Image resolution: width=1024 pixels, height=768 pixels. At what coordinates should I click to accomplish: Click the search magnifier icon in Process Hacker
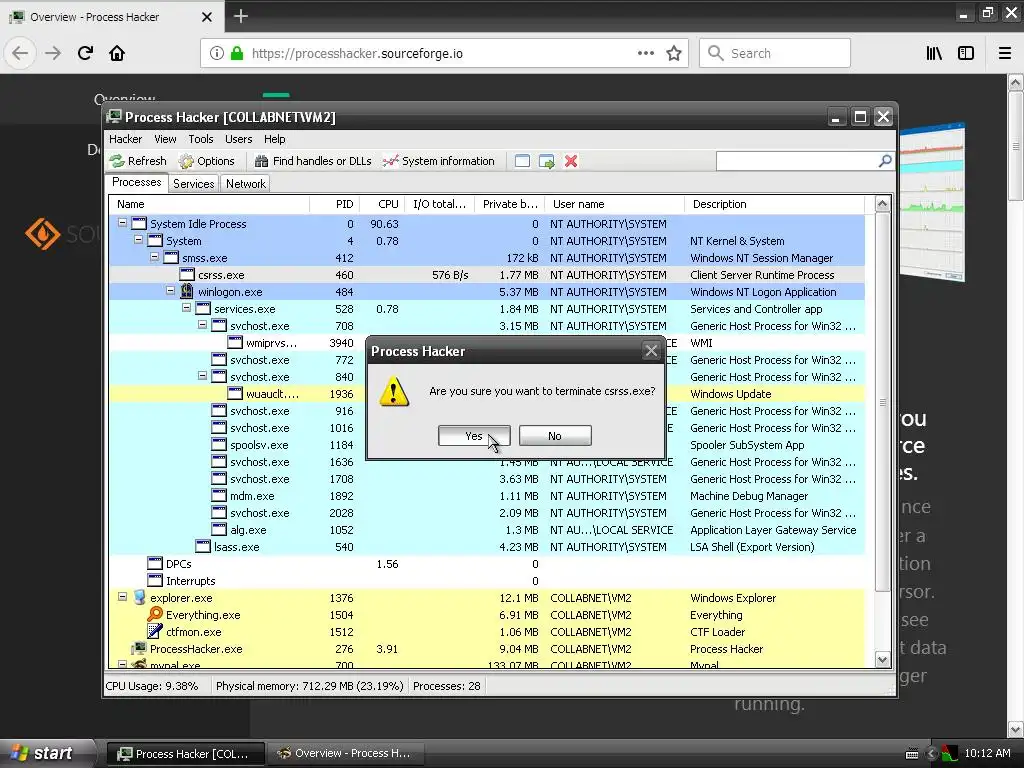[885, 161]
